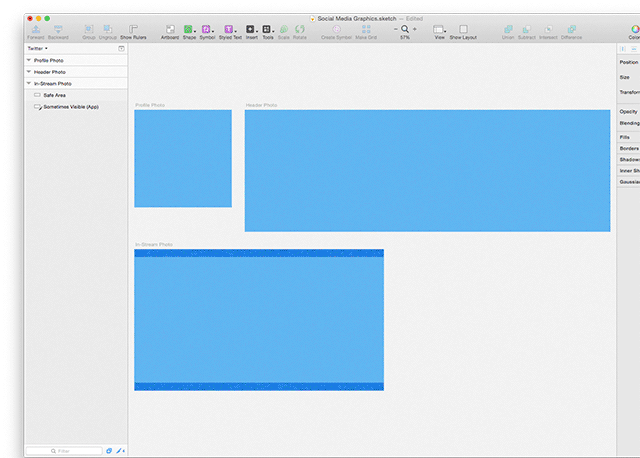640x458 pixels.
Task: Select the Sometimes Visible (App) layer
Action: (x=76, y=107)
